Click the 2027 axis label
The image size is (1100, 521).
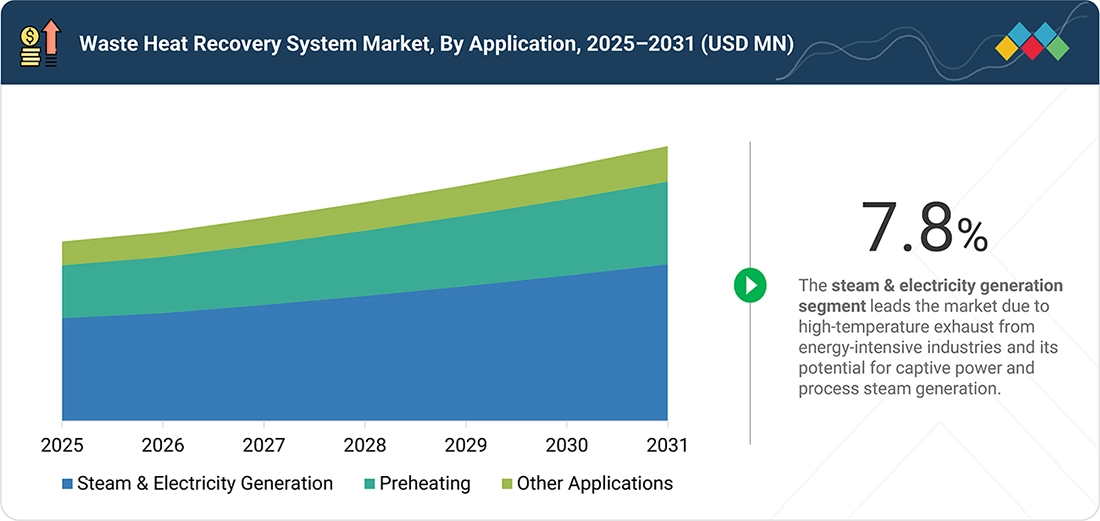[x=264, y=445]
